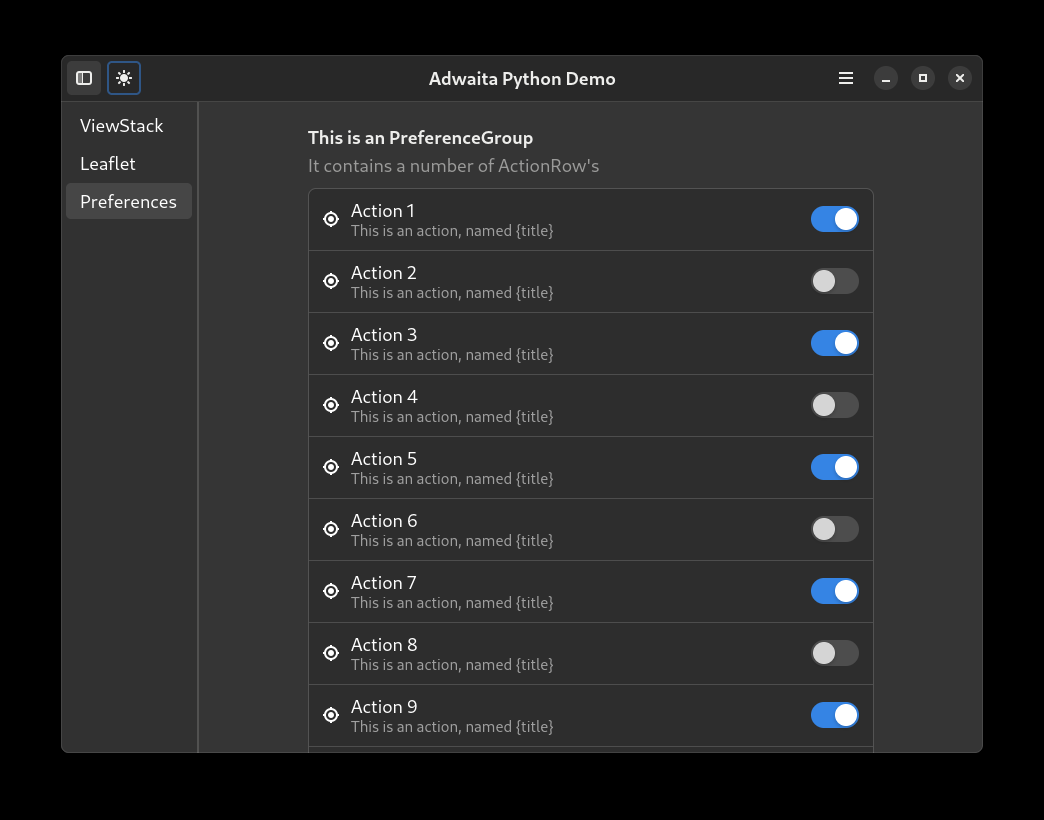Switch on the Action 6 toggle

(834, 528)
